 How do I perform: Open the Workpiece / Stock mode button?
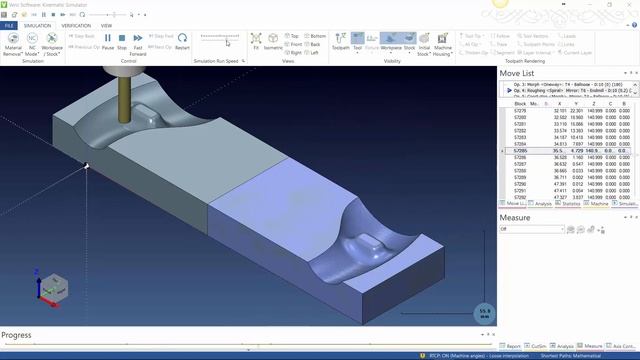coord(52,44)
